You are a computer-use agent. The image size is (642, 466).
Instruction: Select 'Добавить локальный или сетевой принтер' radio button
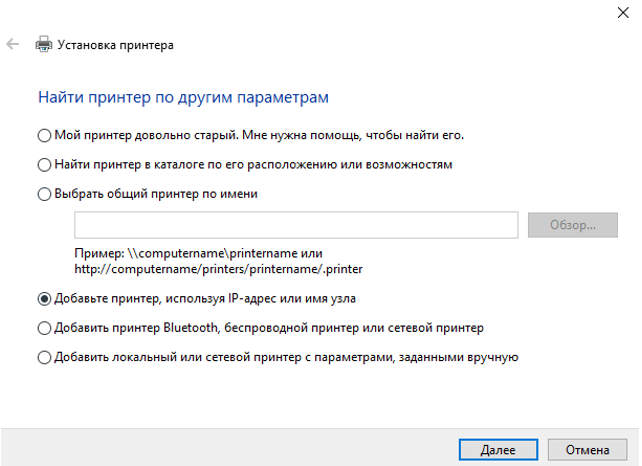43,357
